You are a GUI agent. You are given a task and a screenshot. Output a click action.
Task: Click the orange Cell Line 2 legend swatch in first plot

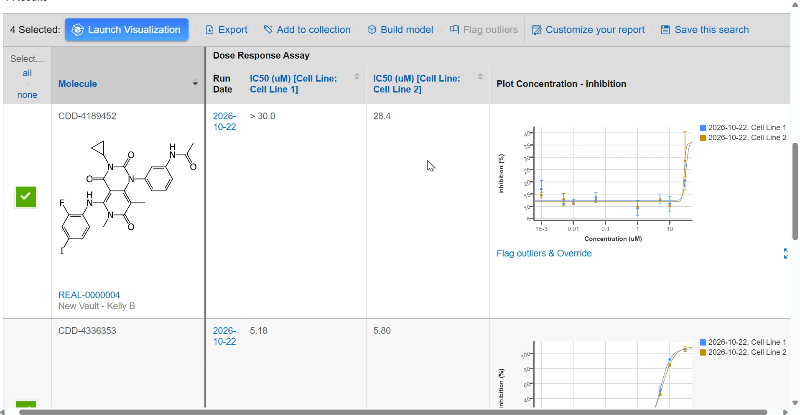click(x=703, y=138)
